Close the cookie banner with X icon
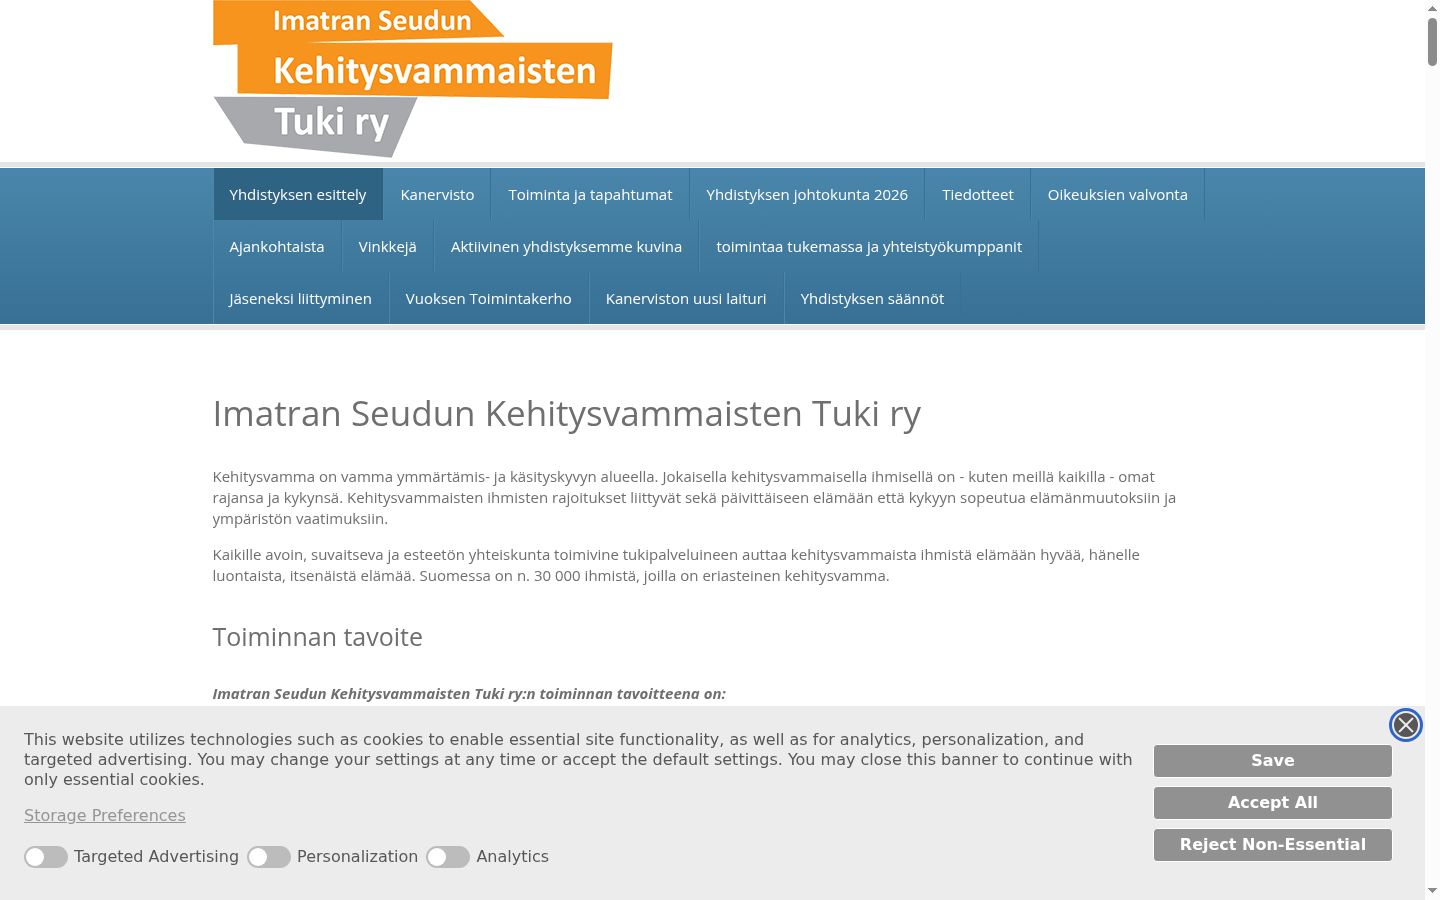The image size is (1440, 900). 1405,725
